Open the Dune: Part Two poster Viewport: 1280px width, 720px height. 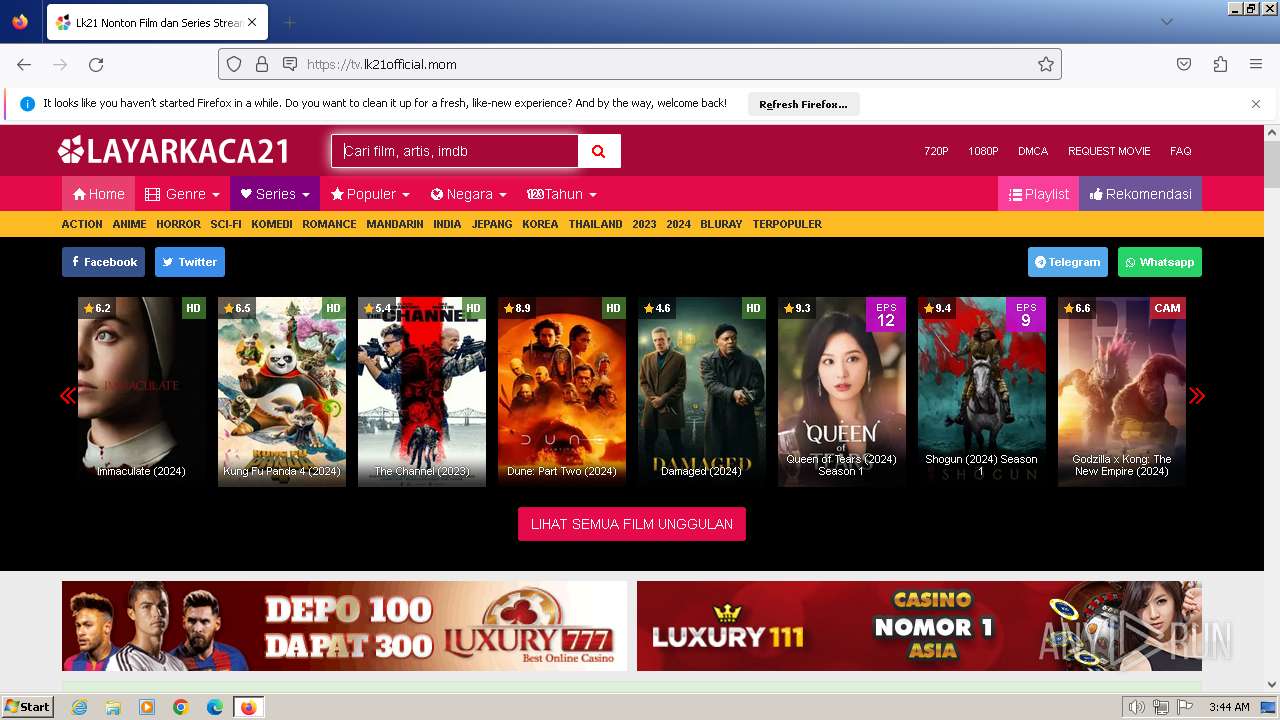pos(562,392)
